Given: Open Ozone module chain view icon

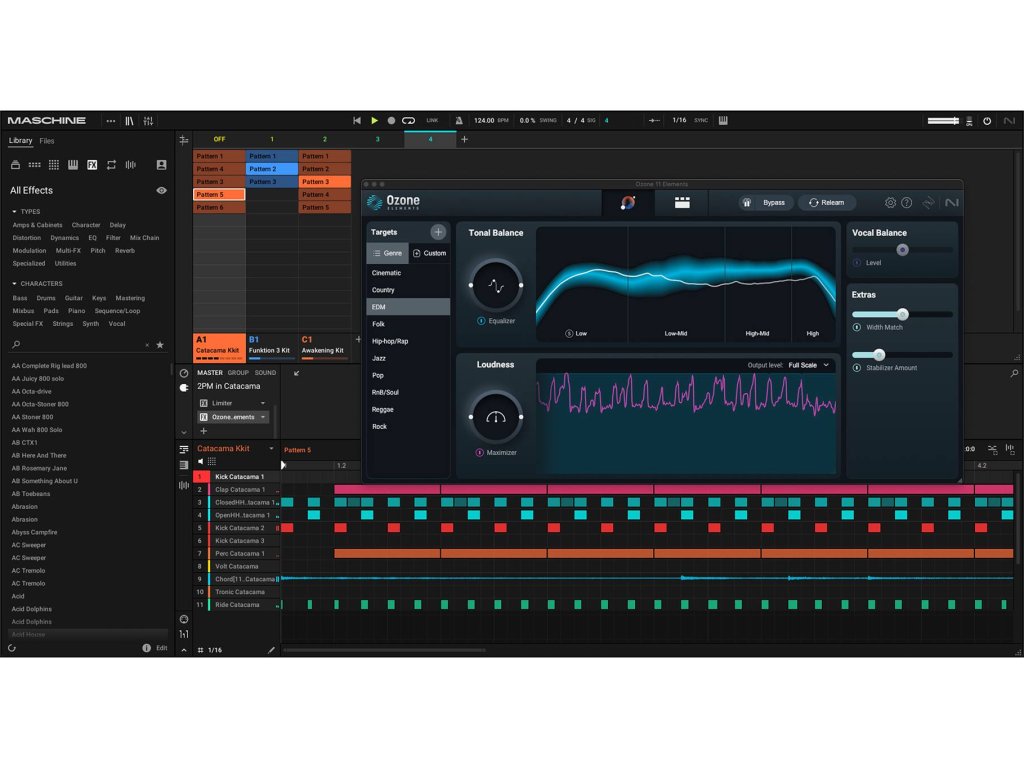Looking at the screenshot, I should click(682, 203).
